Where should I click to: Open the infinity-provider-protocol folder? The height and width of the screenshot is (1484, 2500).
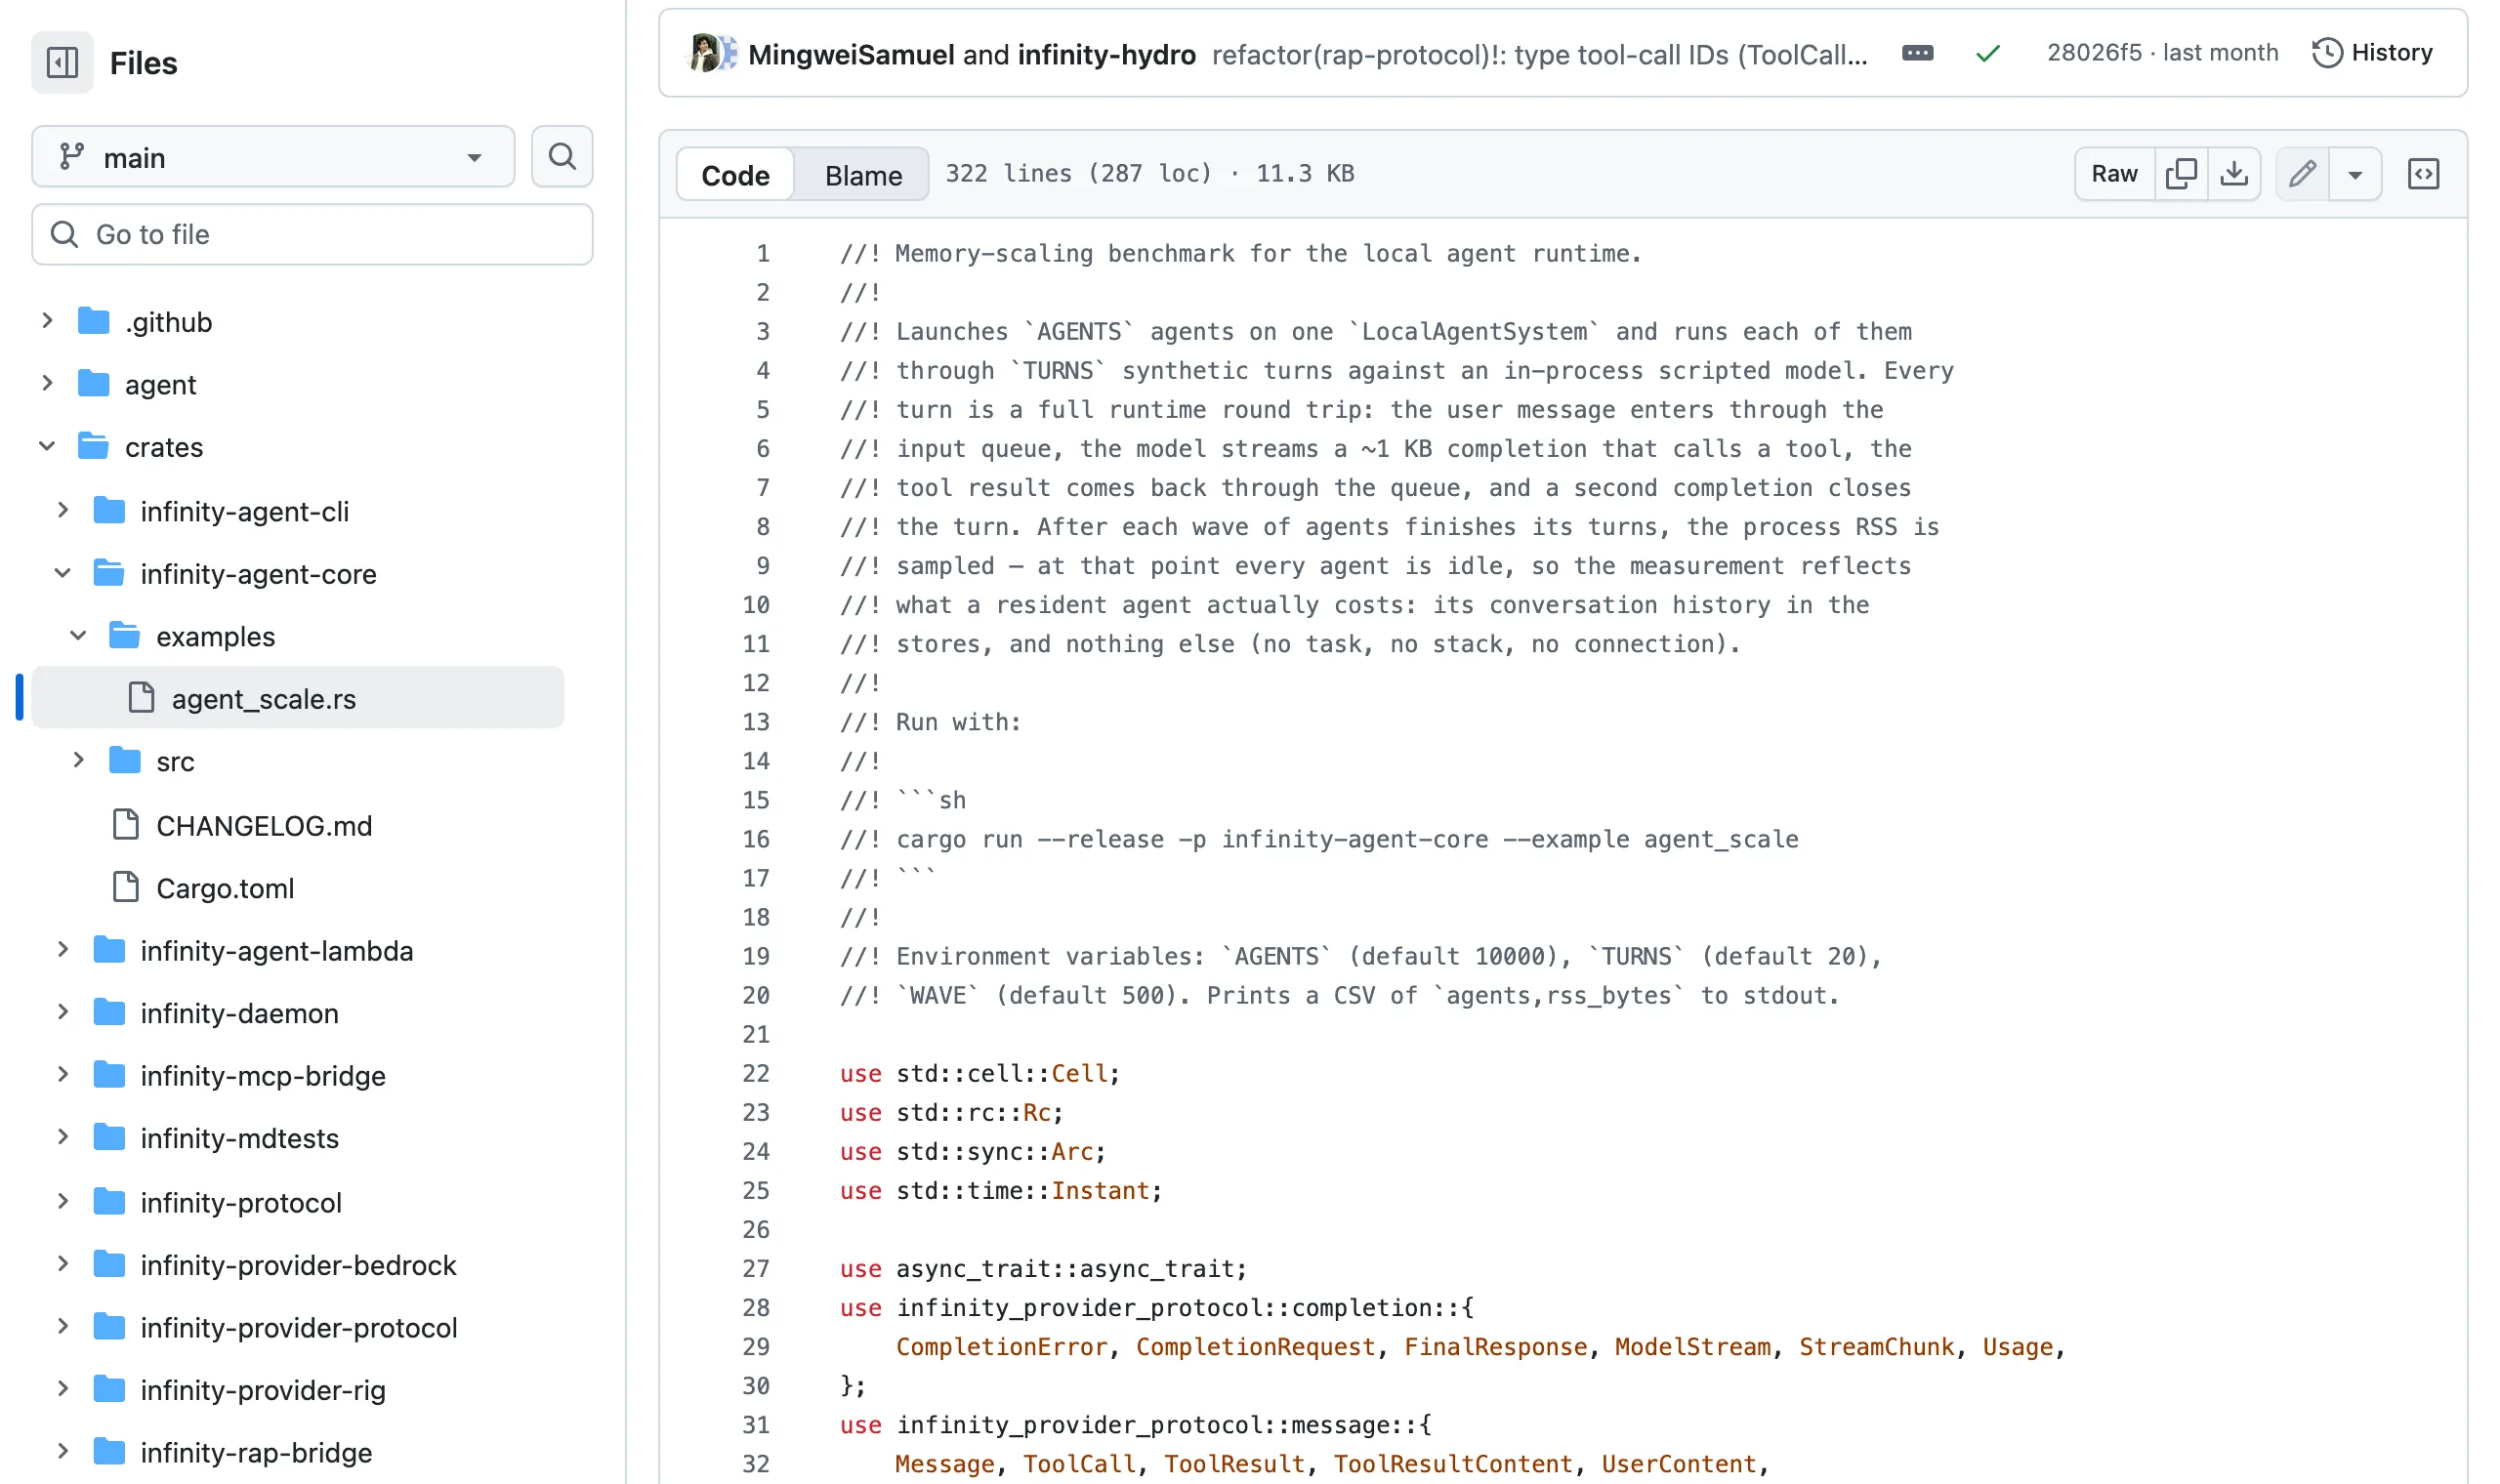coord(299,1328)
